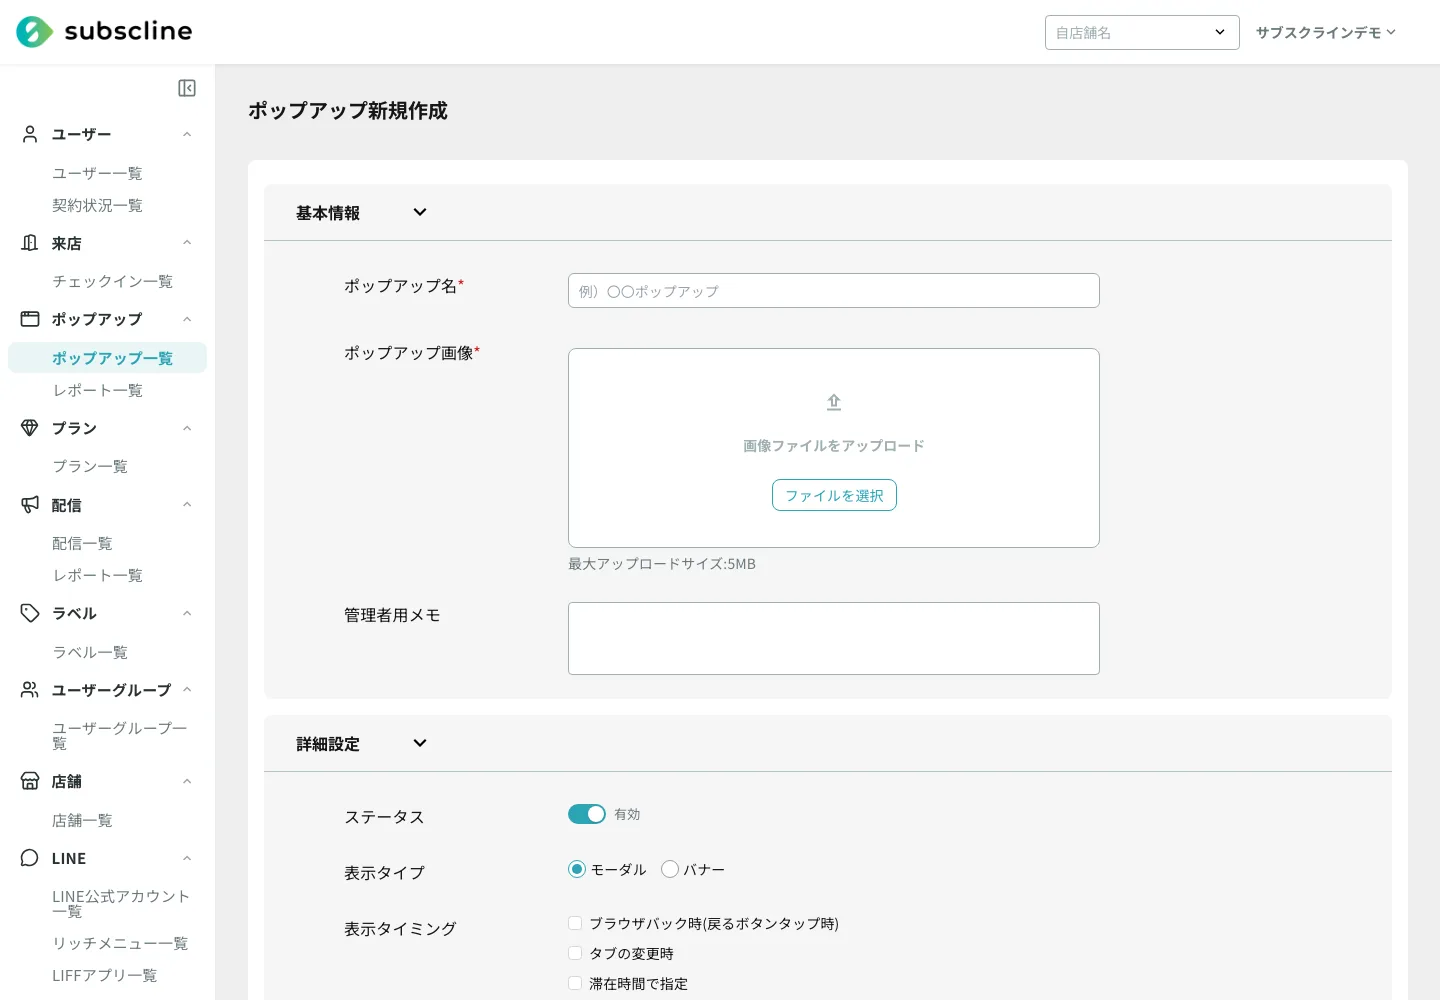
Task: Click the 来店 building icon in sidebar
Action: tap(30, 243)
